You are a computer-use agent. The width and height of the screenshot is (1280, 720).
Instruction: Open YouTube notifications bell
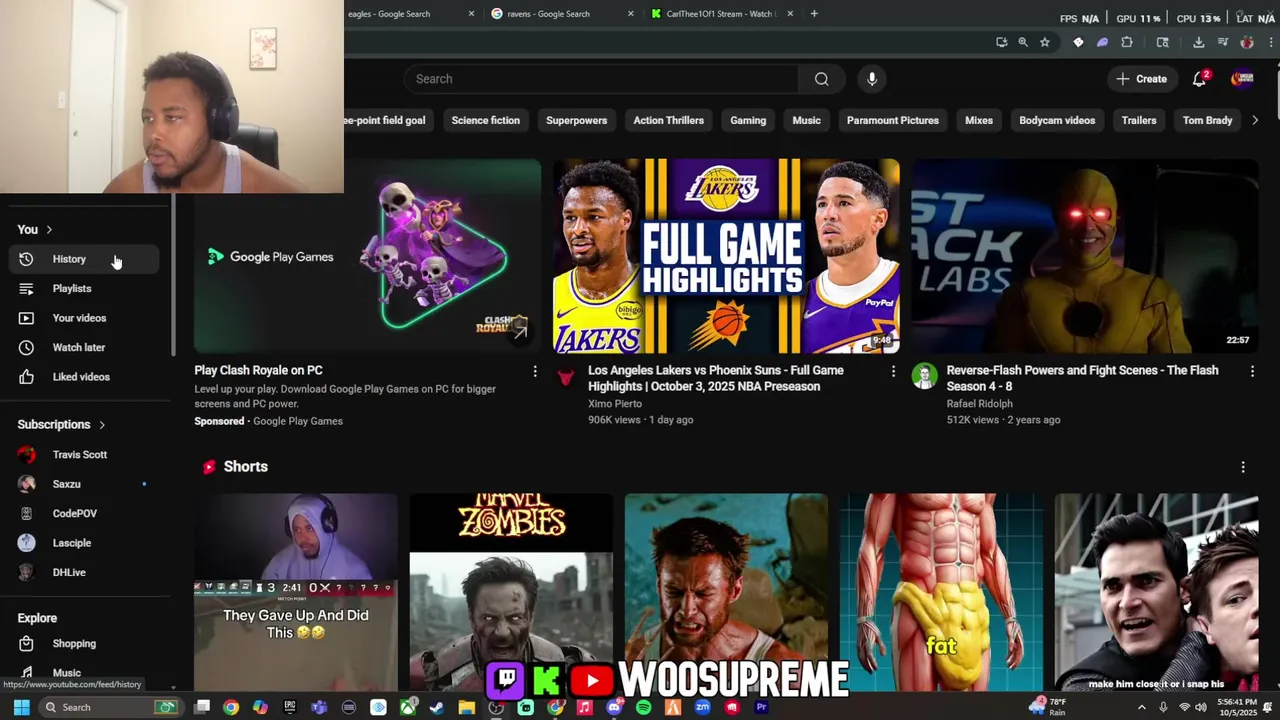[1199, 79]
